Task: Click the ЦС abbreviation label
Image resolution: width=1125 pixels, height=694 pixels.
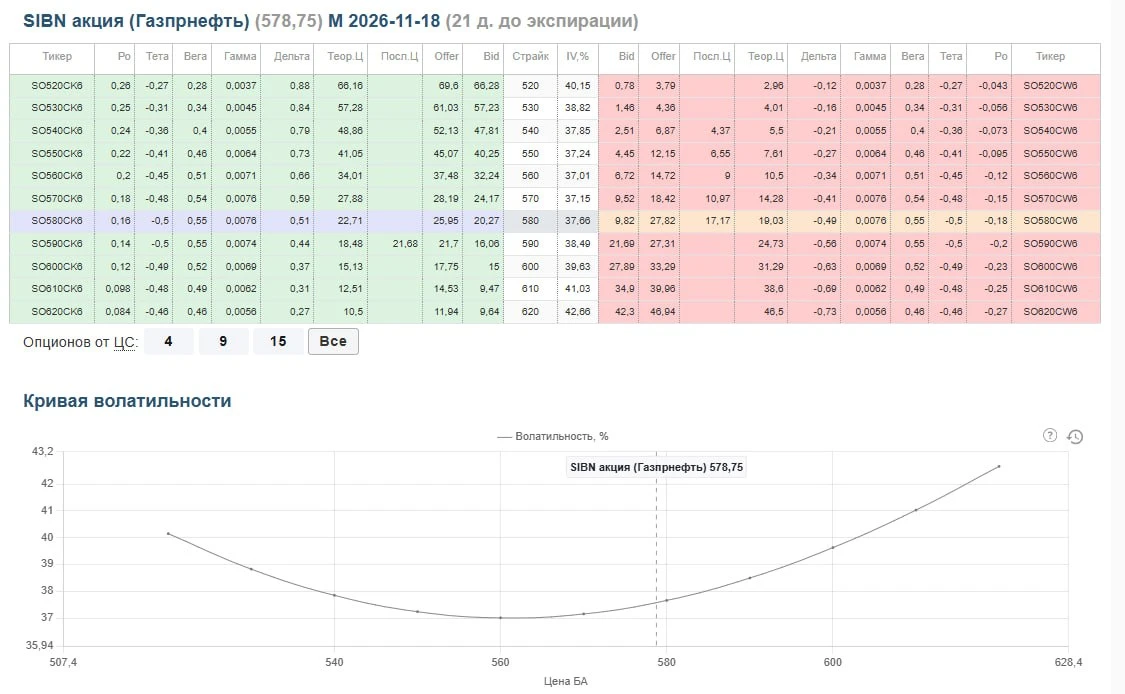Action: 124,342
